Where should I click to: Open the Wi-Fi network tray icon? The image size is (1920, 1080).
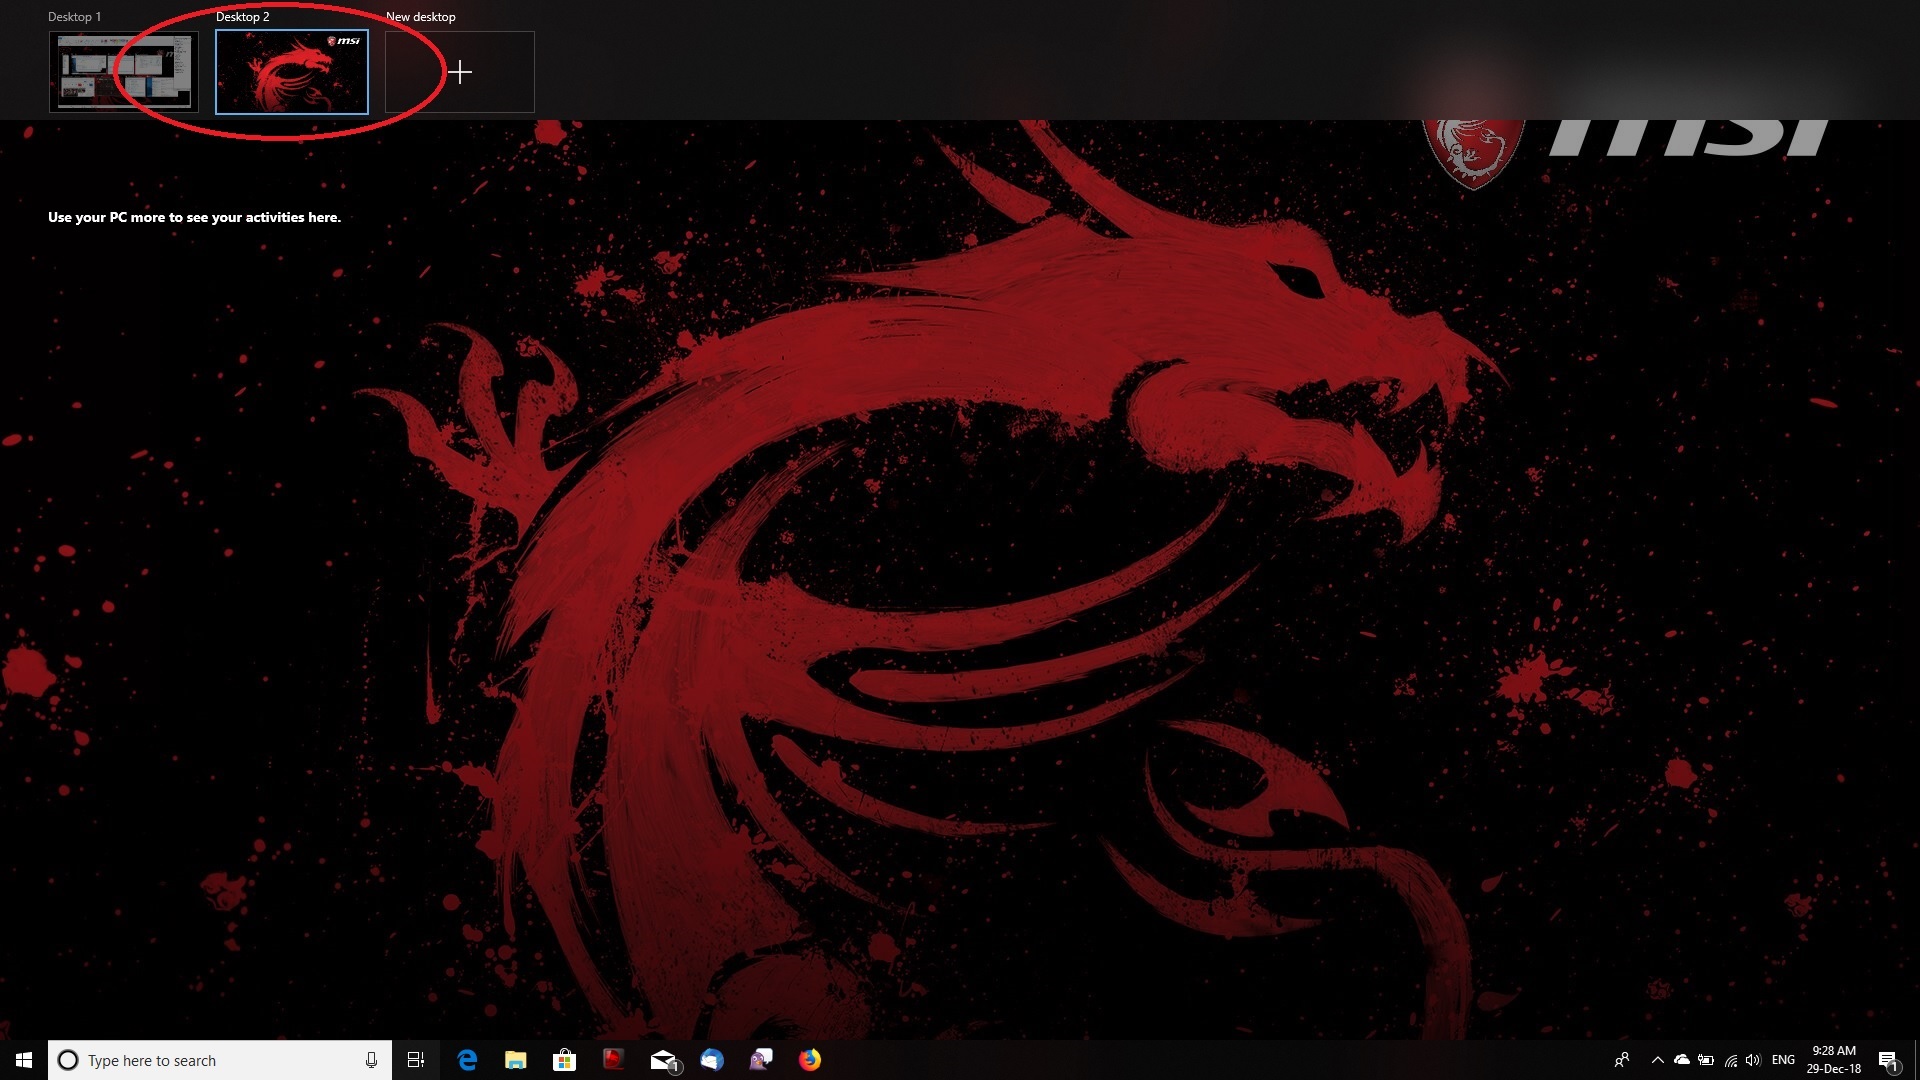point(1731,1060)
